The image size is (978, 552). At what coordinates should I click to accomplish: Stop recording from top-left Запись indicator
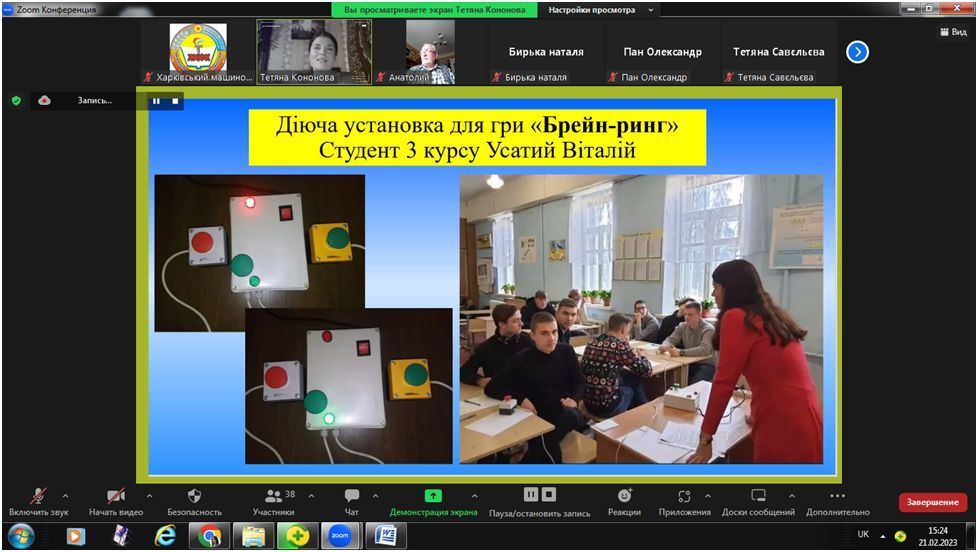click(x=175, y=100)
